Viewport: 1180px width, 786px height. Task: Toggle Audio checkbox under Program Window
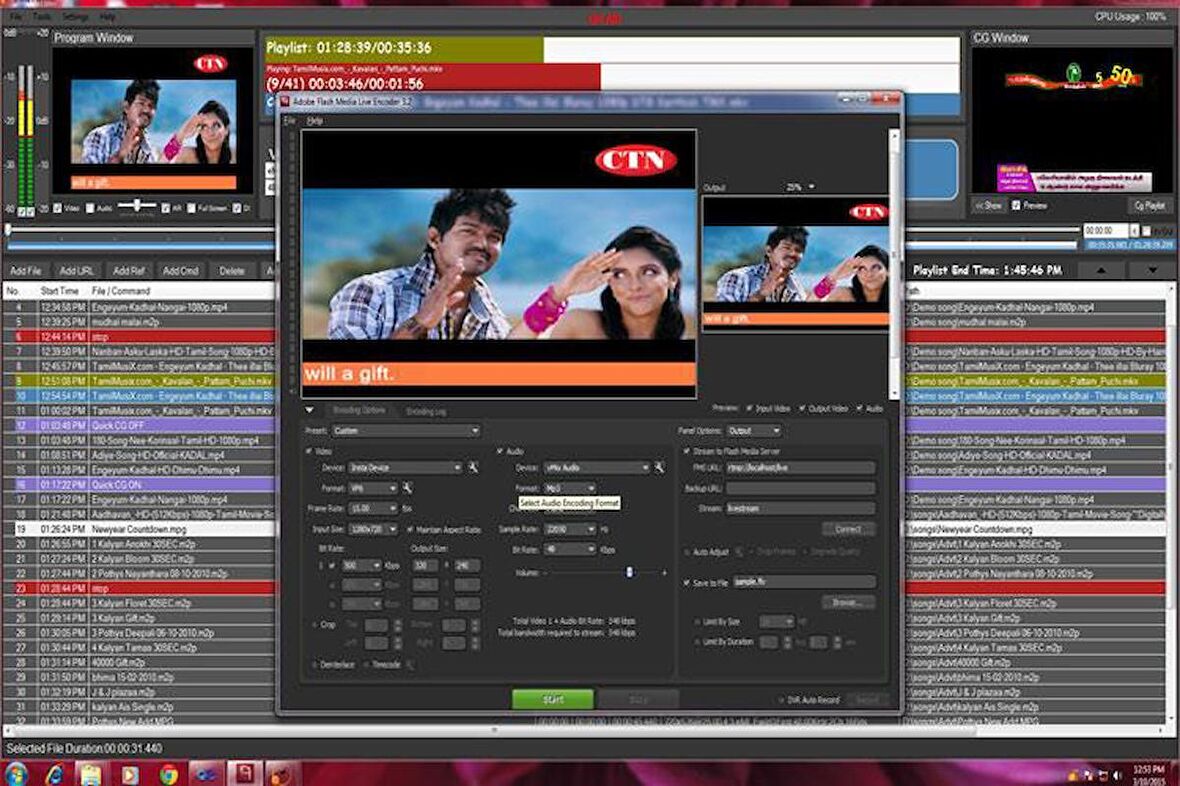(x=90, y=208)
